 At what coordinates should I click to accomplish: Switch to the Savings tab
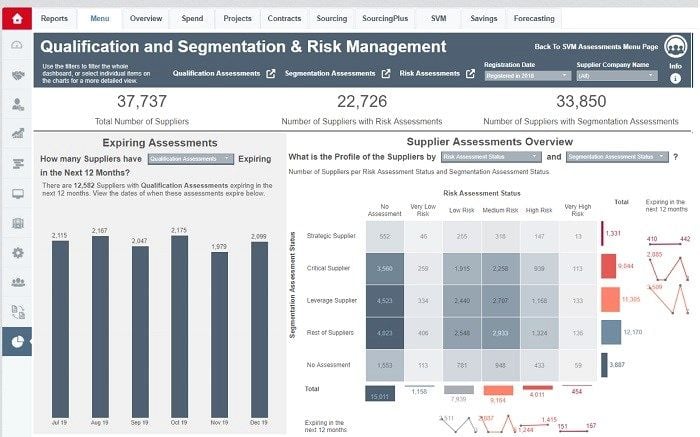click(483, 18)
